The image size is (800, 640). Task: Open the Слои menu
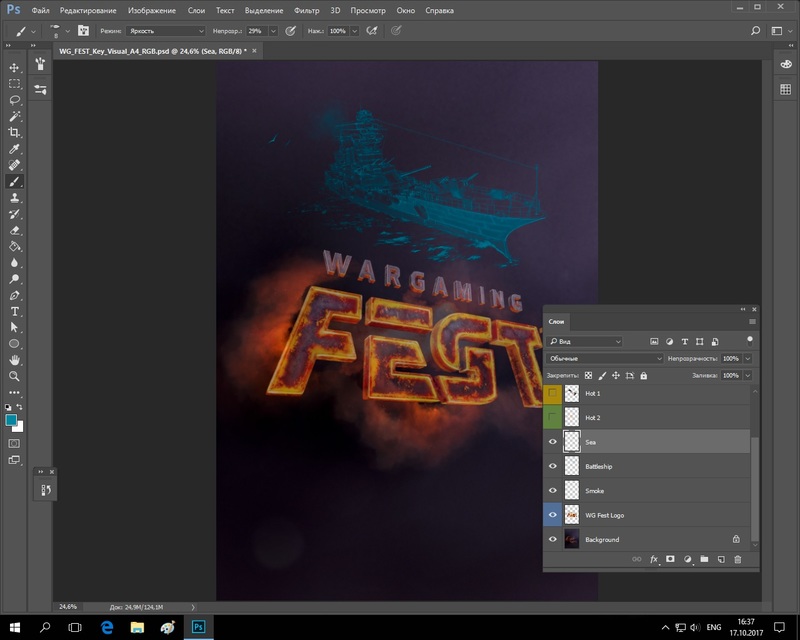click(196, 10)
